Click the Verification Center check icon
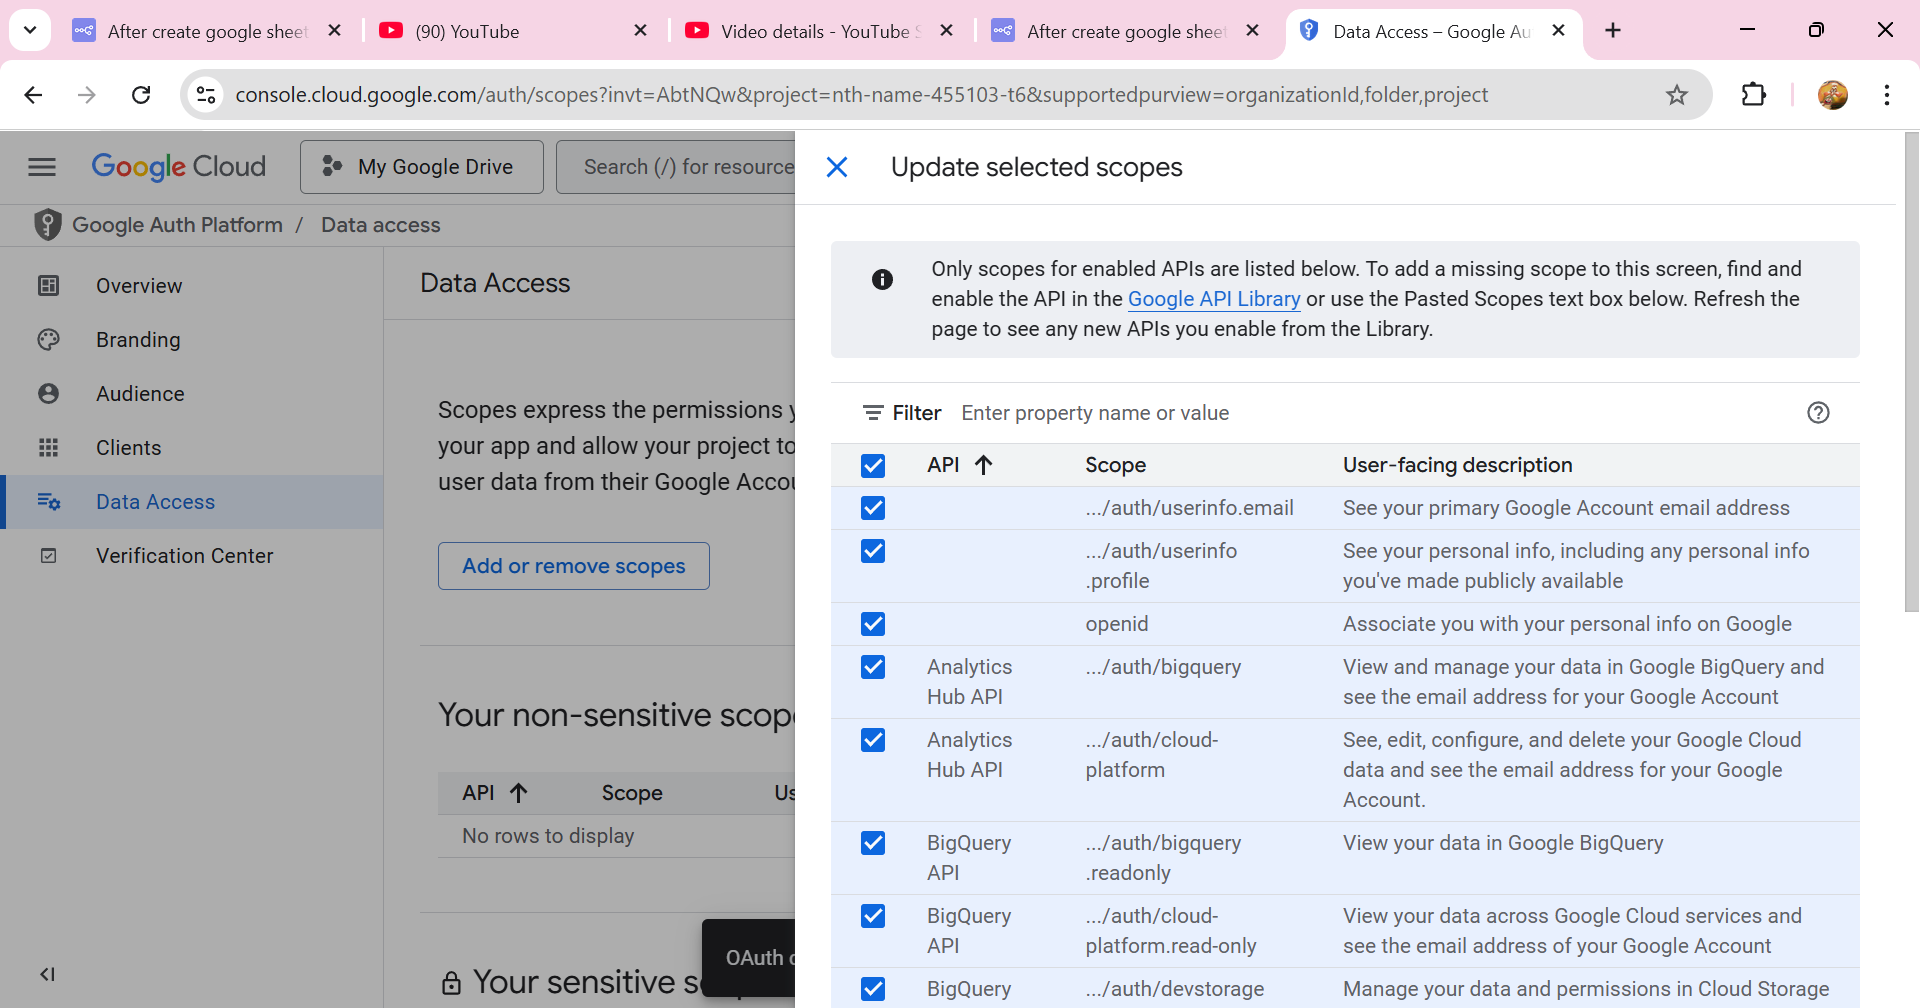This screenshot has width=1920, height=1008. pyautogui.click(x=48, y=556)
